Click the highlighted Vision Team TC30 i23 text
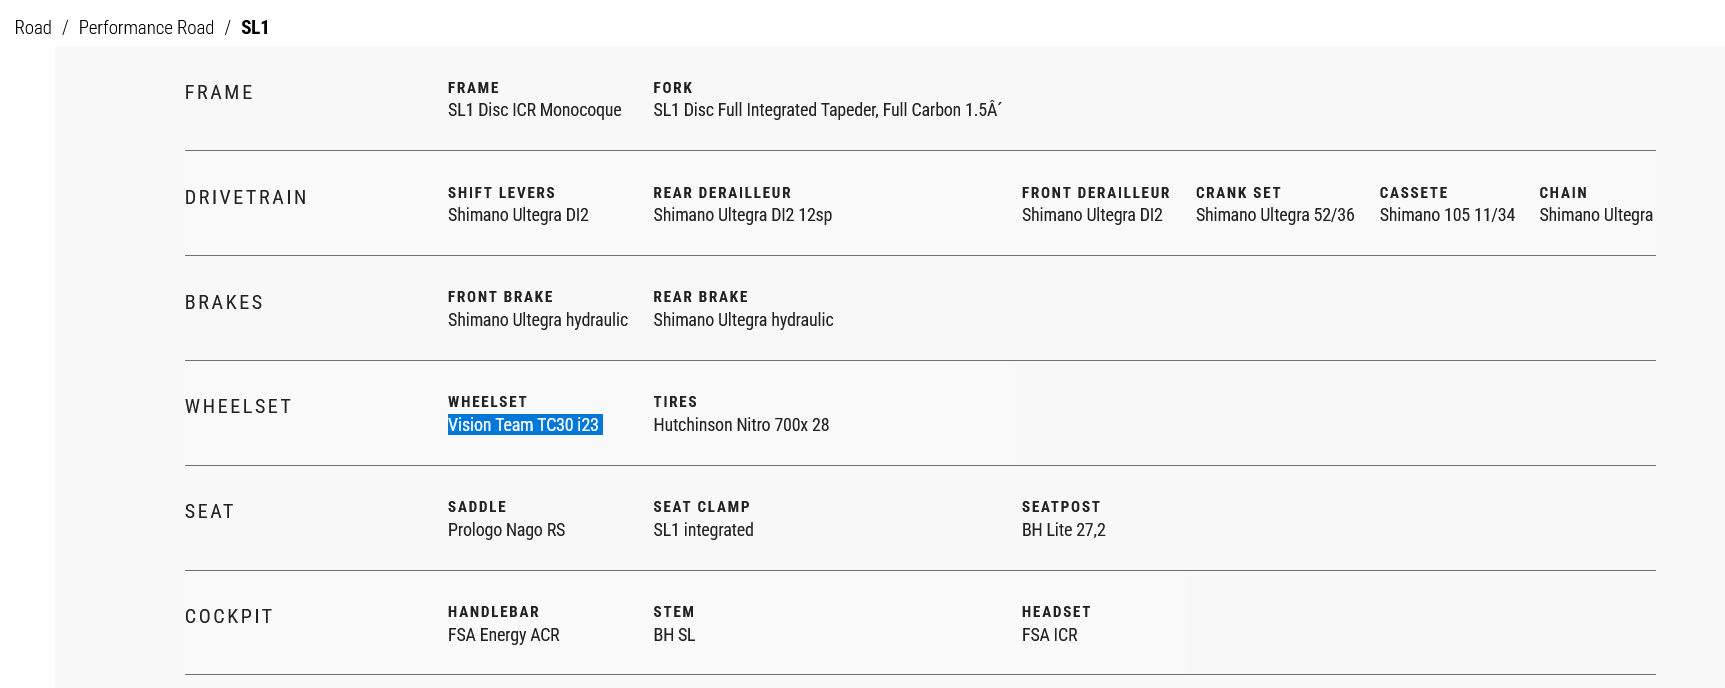Viewport: 1725px width, 688px height. point(524,425)
